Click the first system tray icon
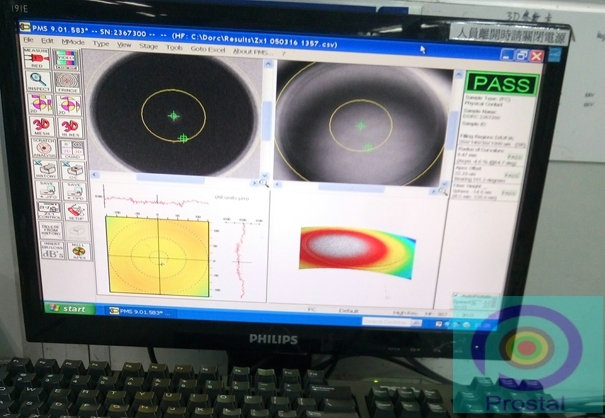This screenshot has width=605, height=418. tap(439, 324)
